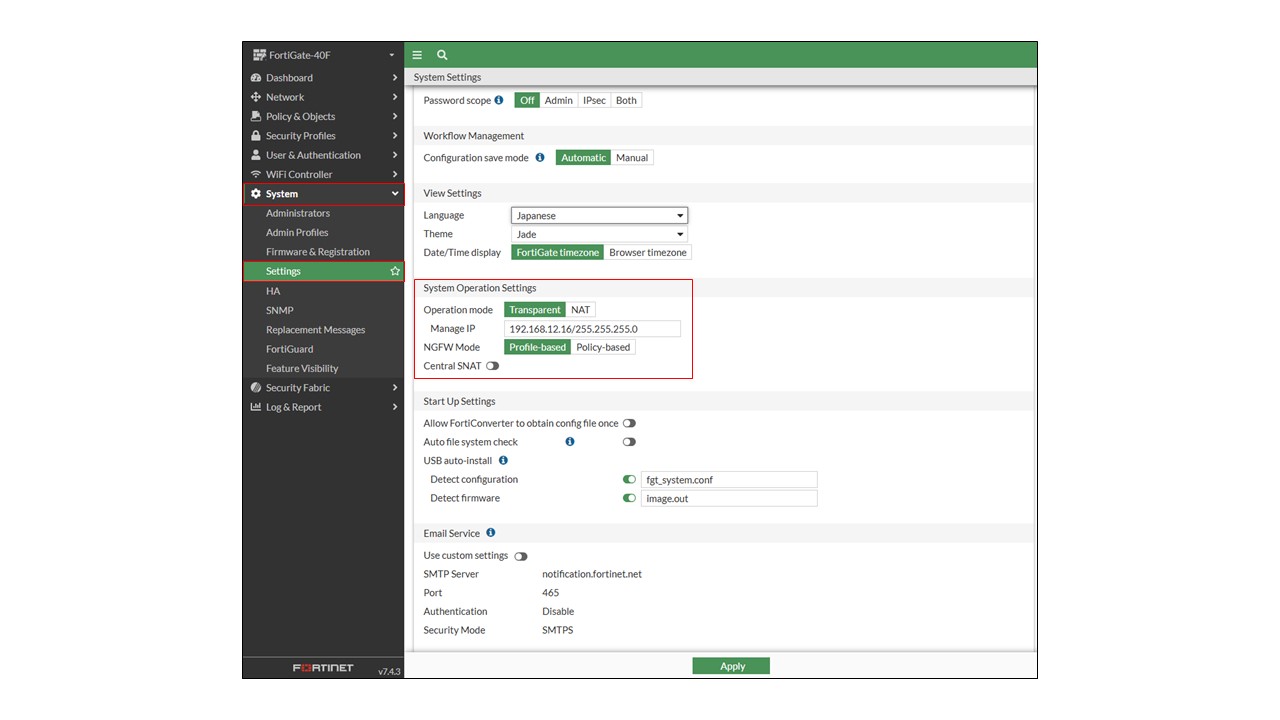Image resolution: width=1280 pixels, height=720 pixels.
Task: Click the USB auto-install info icon
Action: pyautogui.click(x=503, y=461)
